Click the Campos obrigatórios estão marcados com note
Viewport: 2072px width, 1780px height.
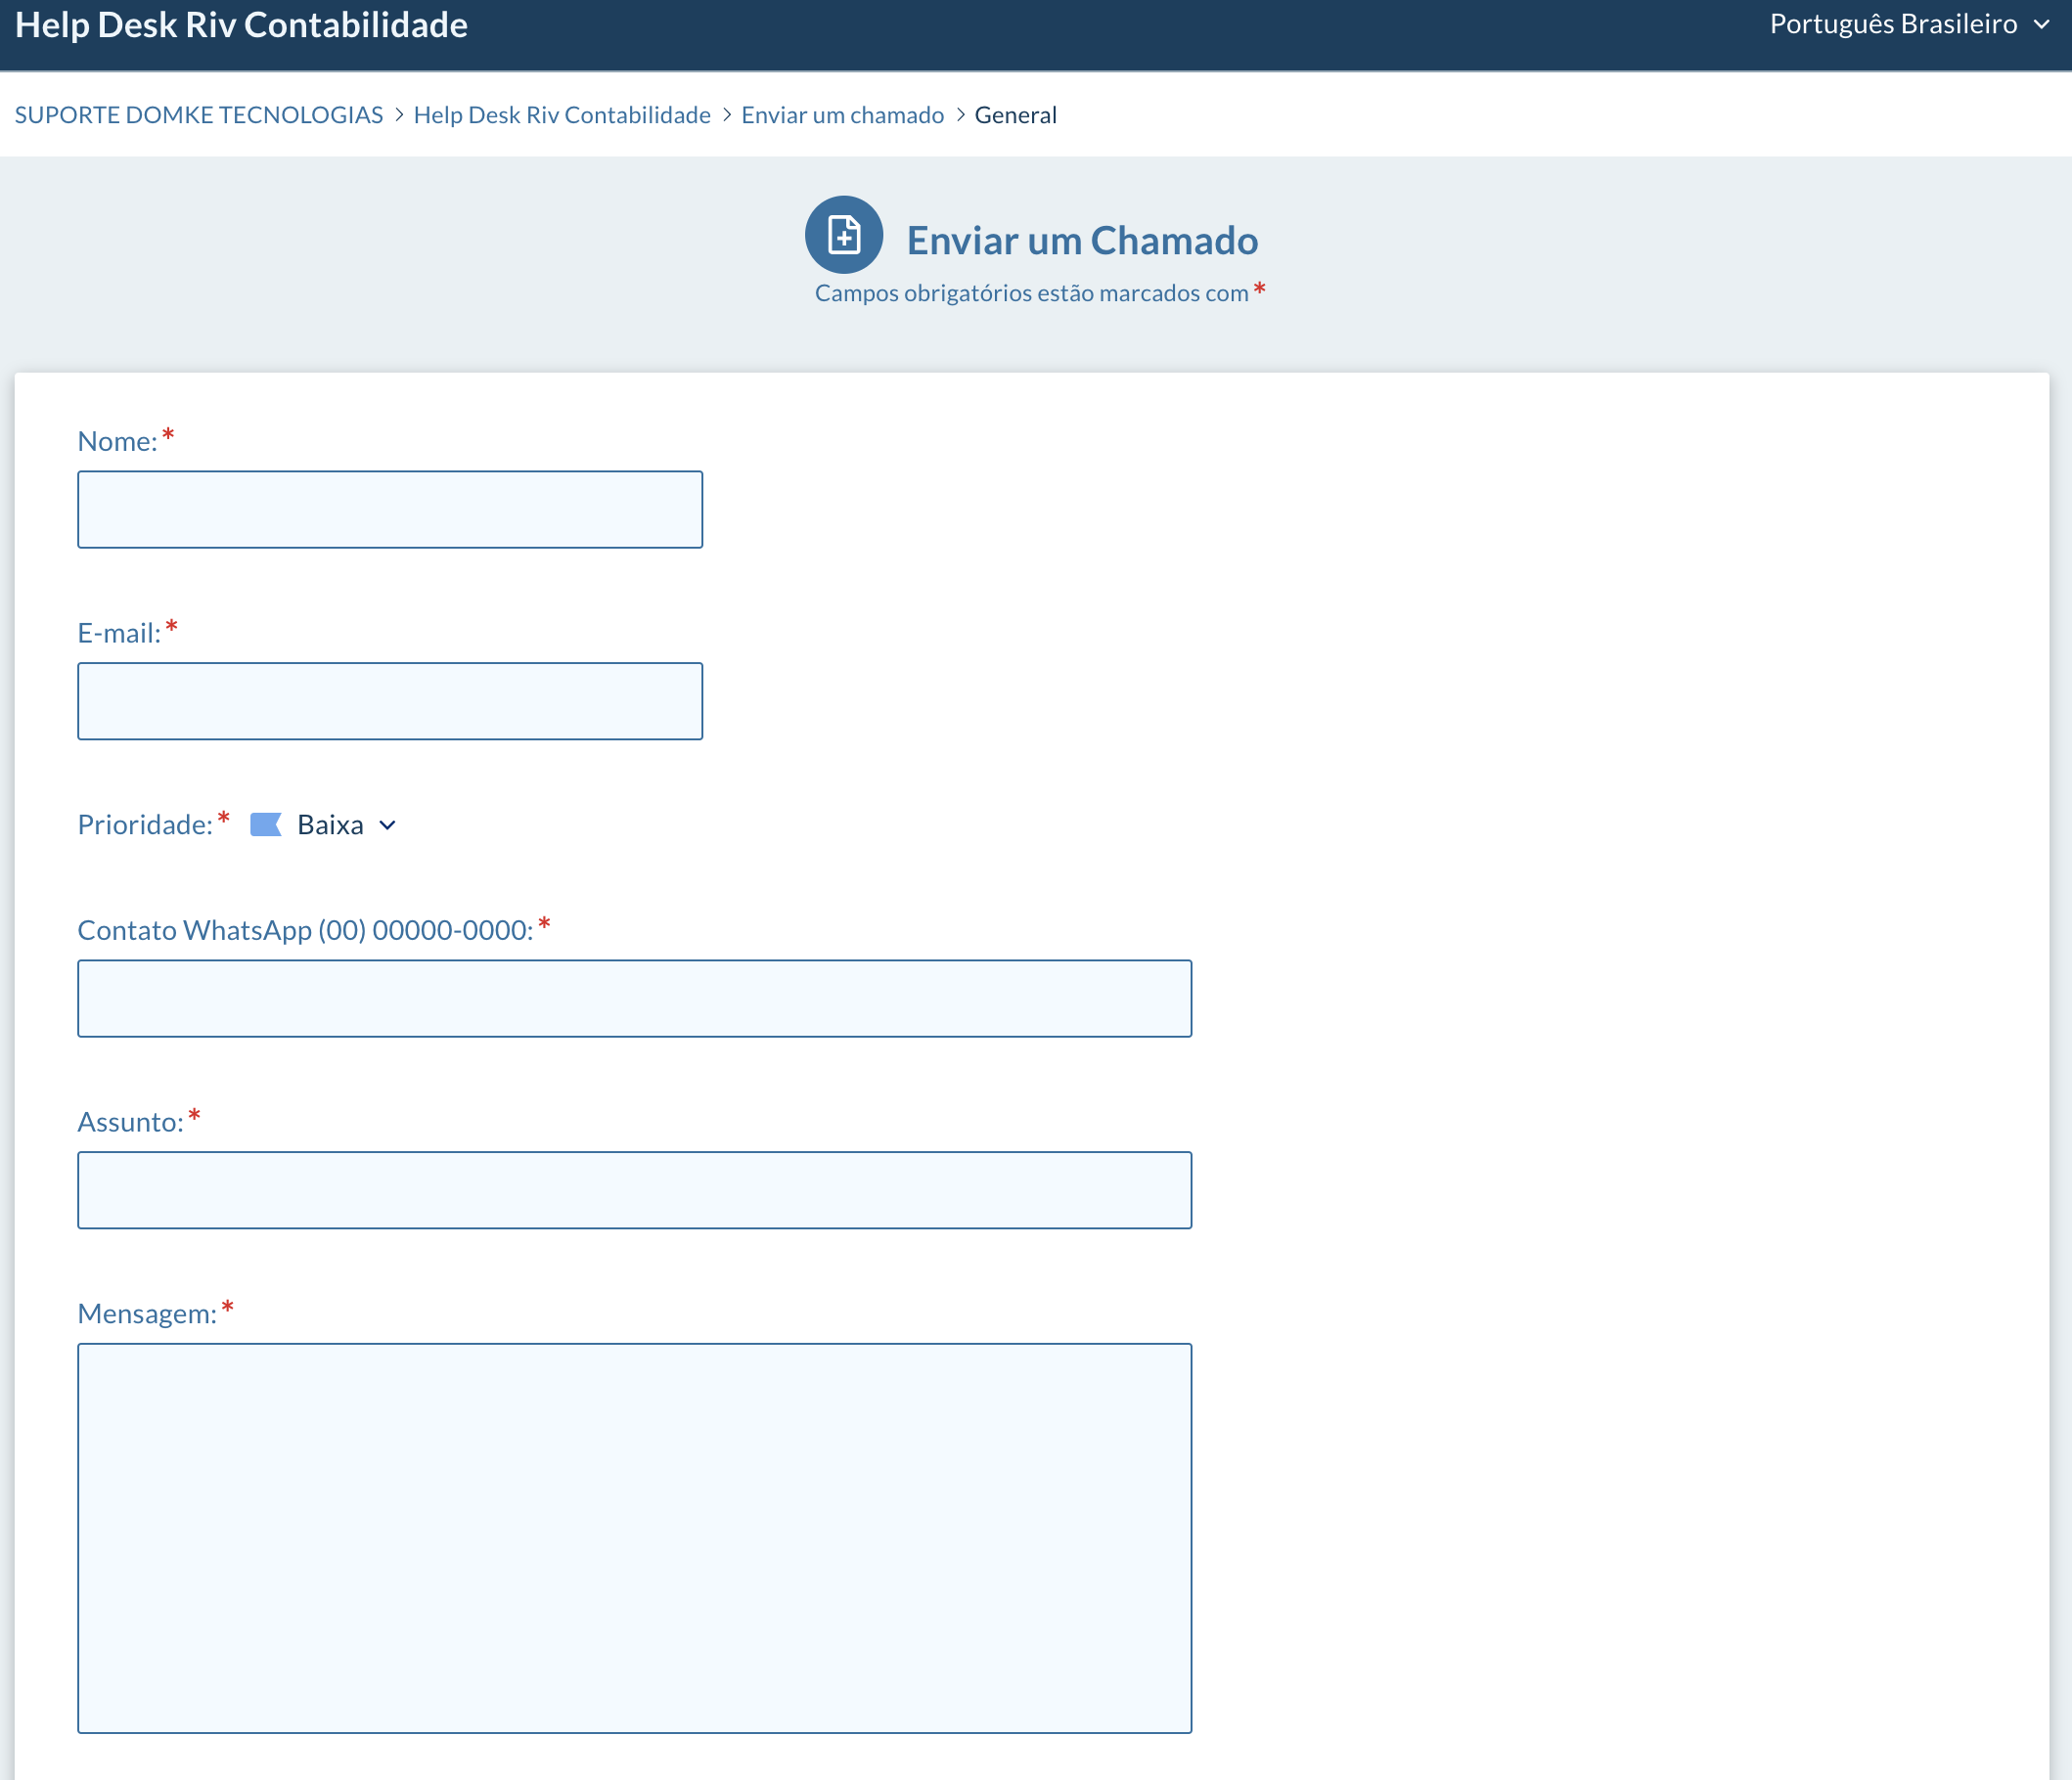pyautogui.click(x=1031, y=293)
